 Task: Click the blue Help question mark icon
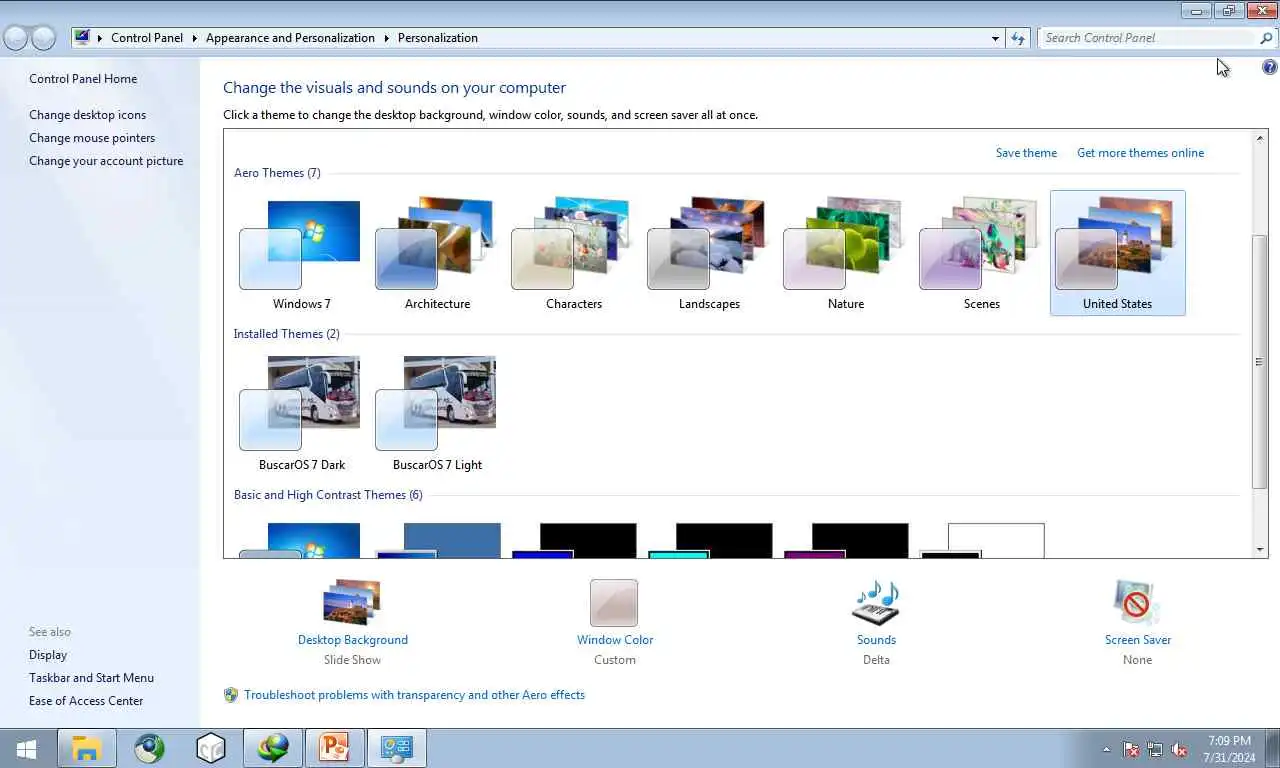1269,67
